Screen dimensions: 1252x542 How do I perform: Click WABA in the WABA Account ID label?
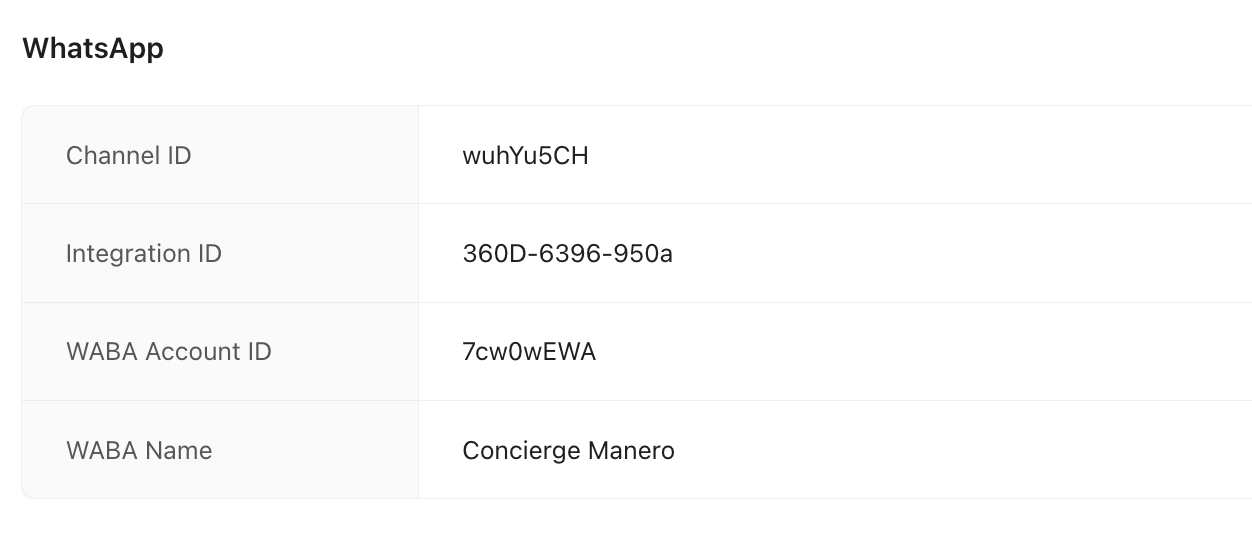(102, 351)
